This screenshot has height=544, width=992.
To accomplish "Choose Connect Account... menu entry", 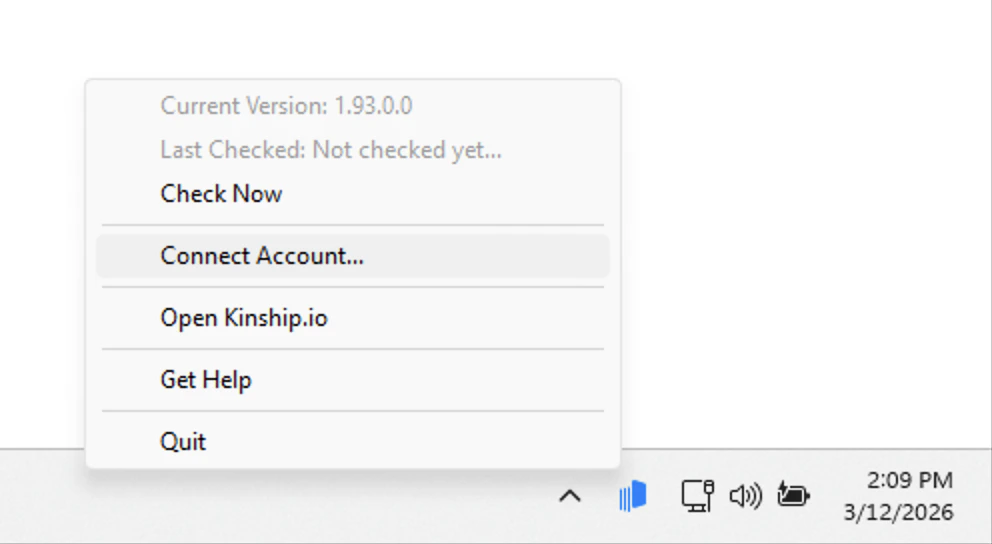I will click(352, 256).
